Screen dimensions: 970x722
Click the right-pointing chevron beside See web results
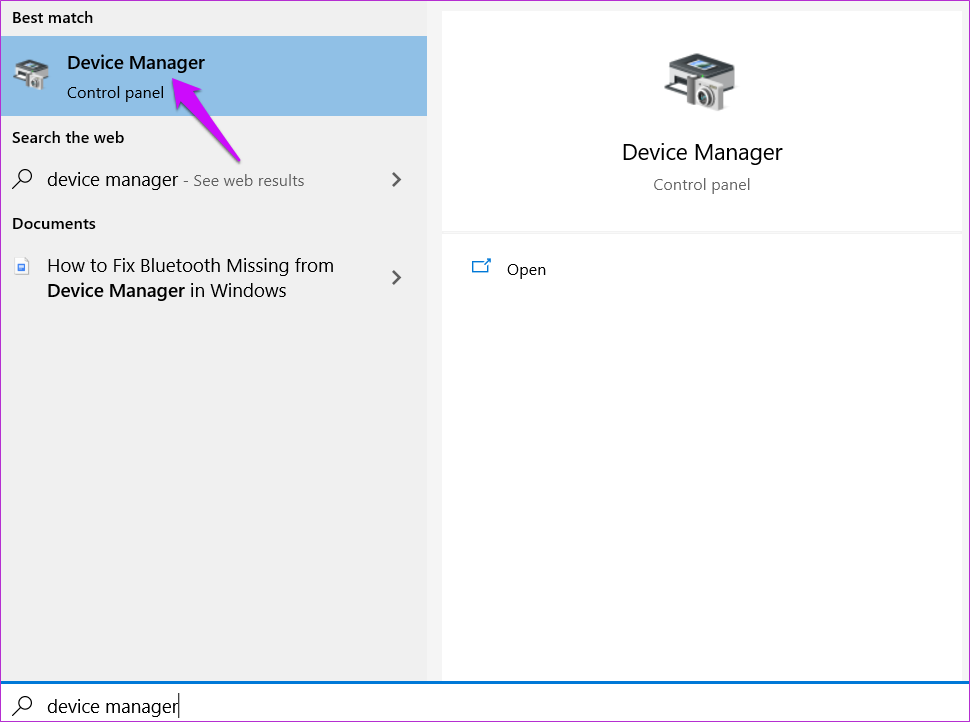pos(396,179)
